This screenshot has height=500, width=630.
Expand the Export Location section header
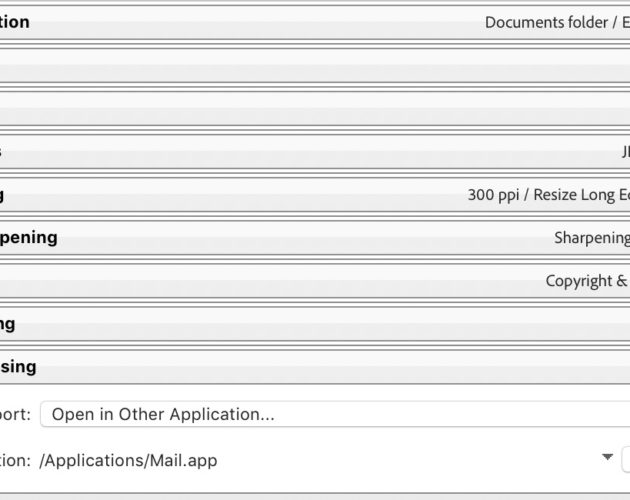click(315, 23)
